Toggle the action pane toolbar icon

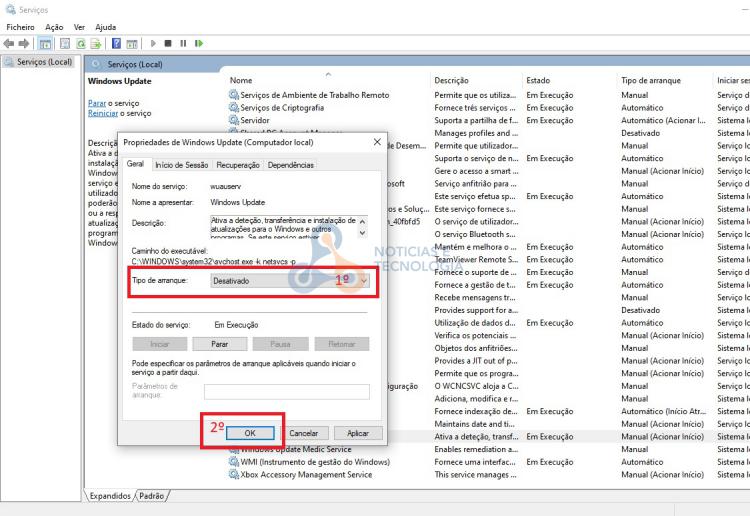pyautogui.click(x=132, y=44)
